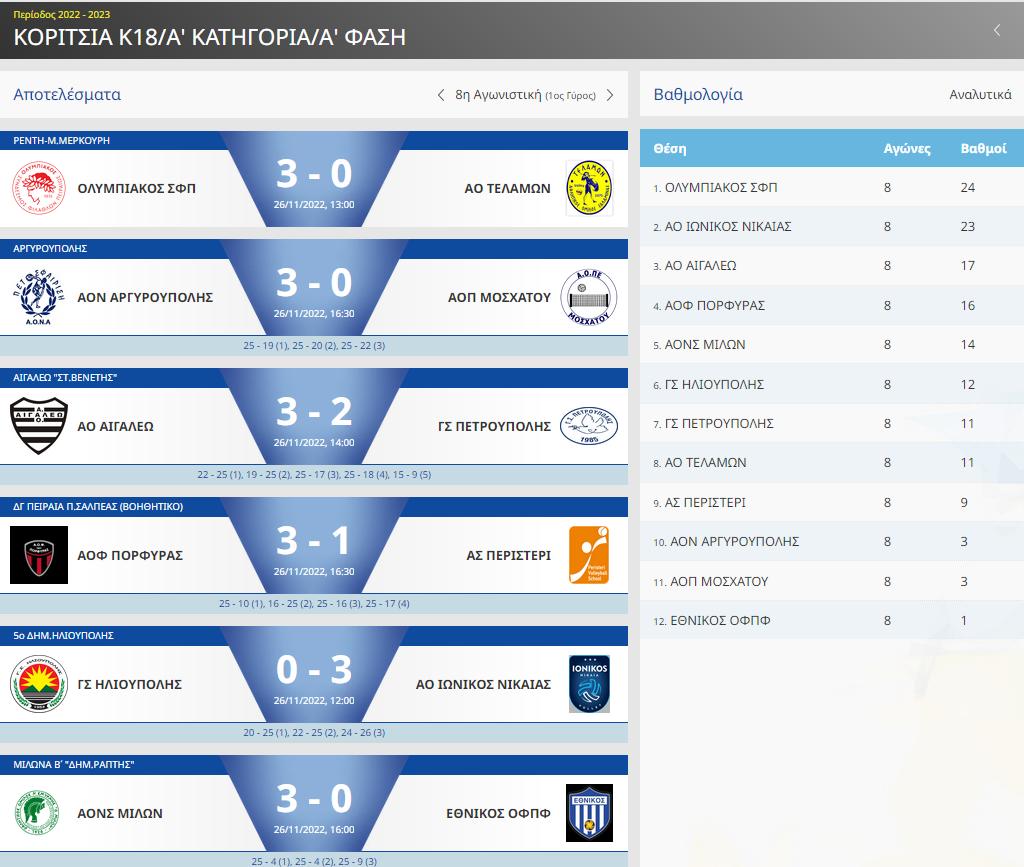Image resolution: width=1024 pixels, height=867 pixels.
Task: Open ΑΣ ΠΕΡΙΣΤΕΡΙ team name in results
Action: click(509, 556)
